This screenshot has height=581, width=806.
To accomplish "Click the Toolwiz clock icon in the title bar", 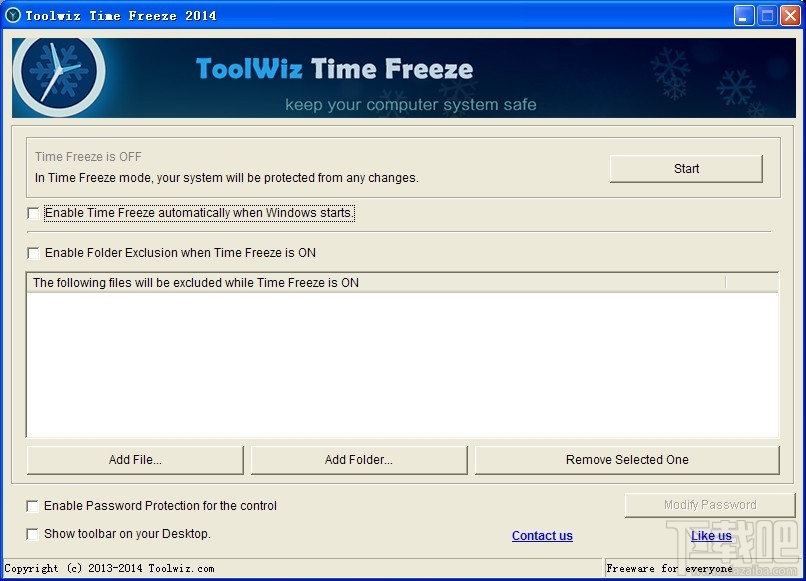I will click(14, 15).
